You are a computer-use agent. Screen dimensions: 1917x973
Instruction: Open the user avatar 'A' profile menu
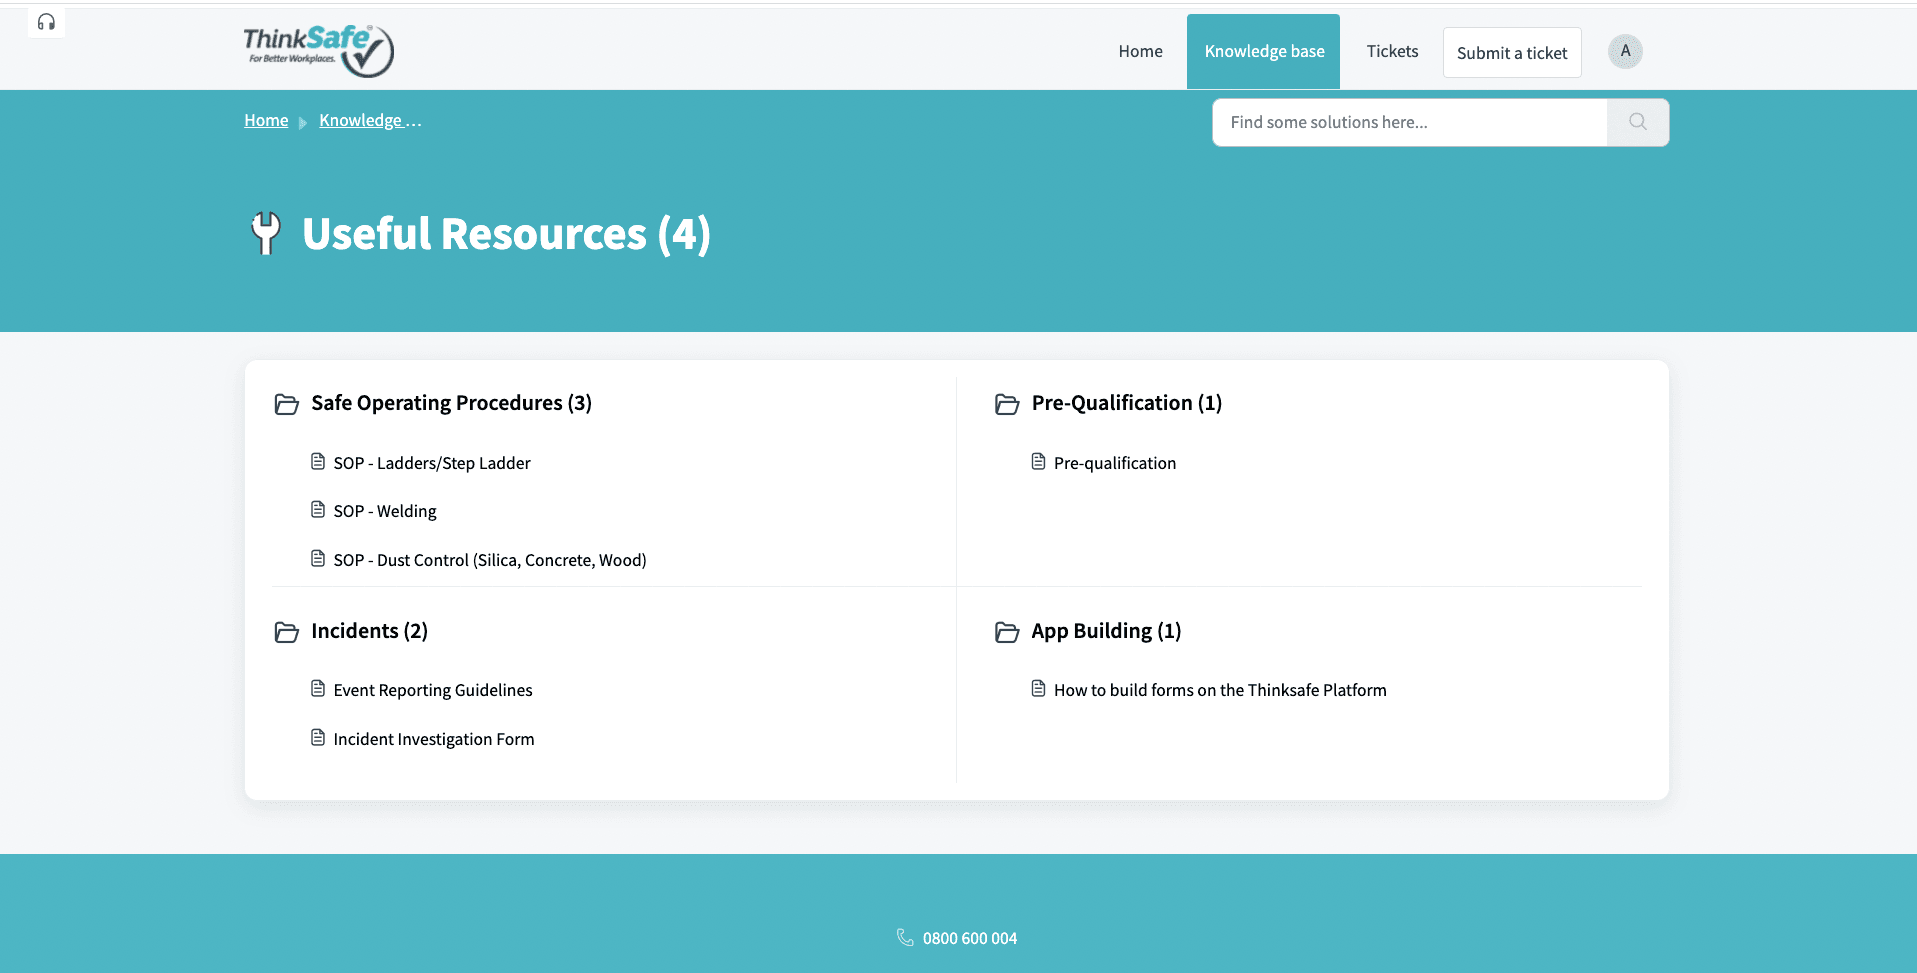(1624, 51)
